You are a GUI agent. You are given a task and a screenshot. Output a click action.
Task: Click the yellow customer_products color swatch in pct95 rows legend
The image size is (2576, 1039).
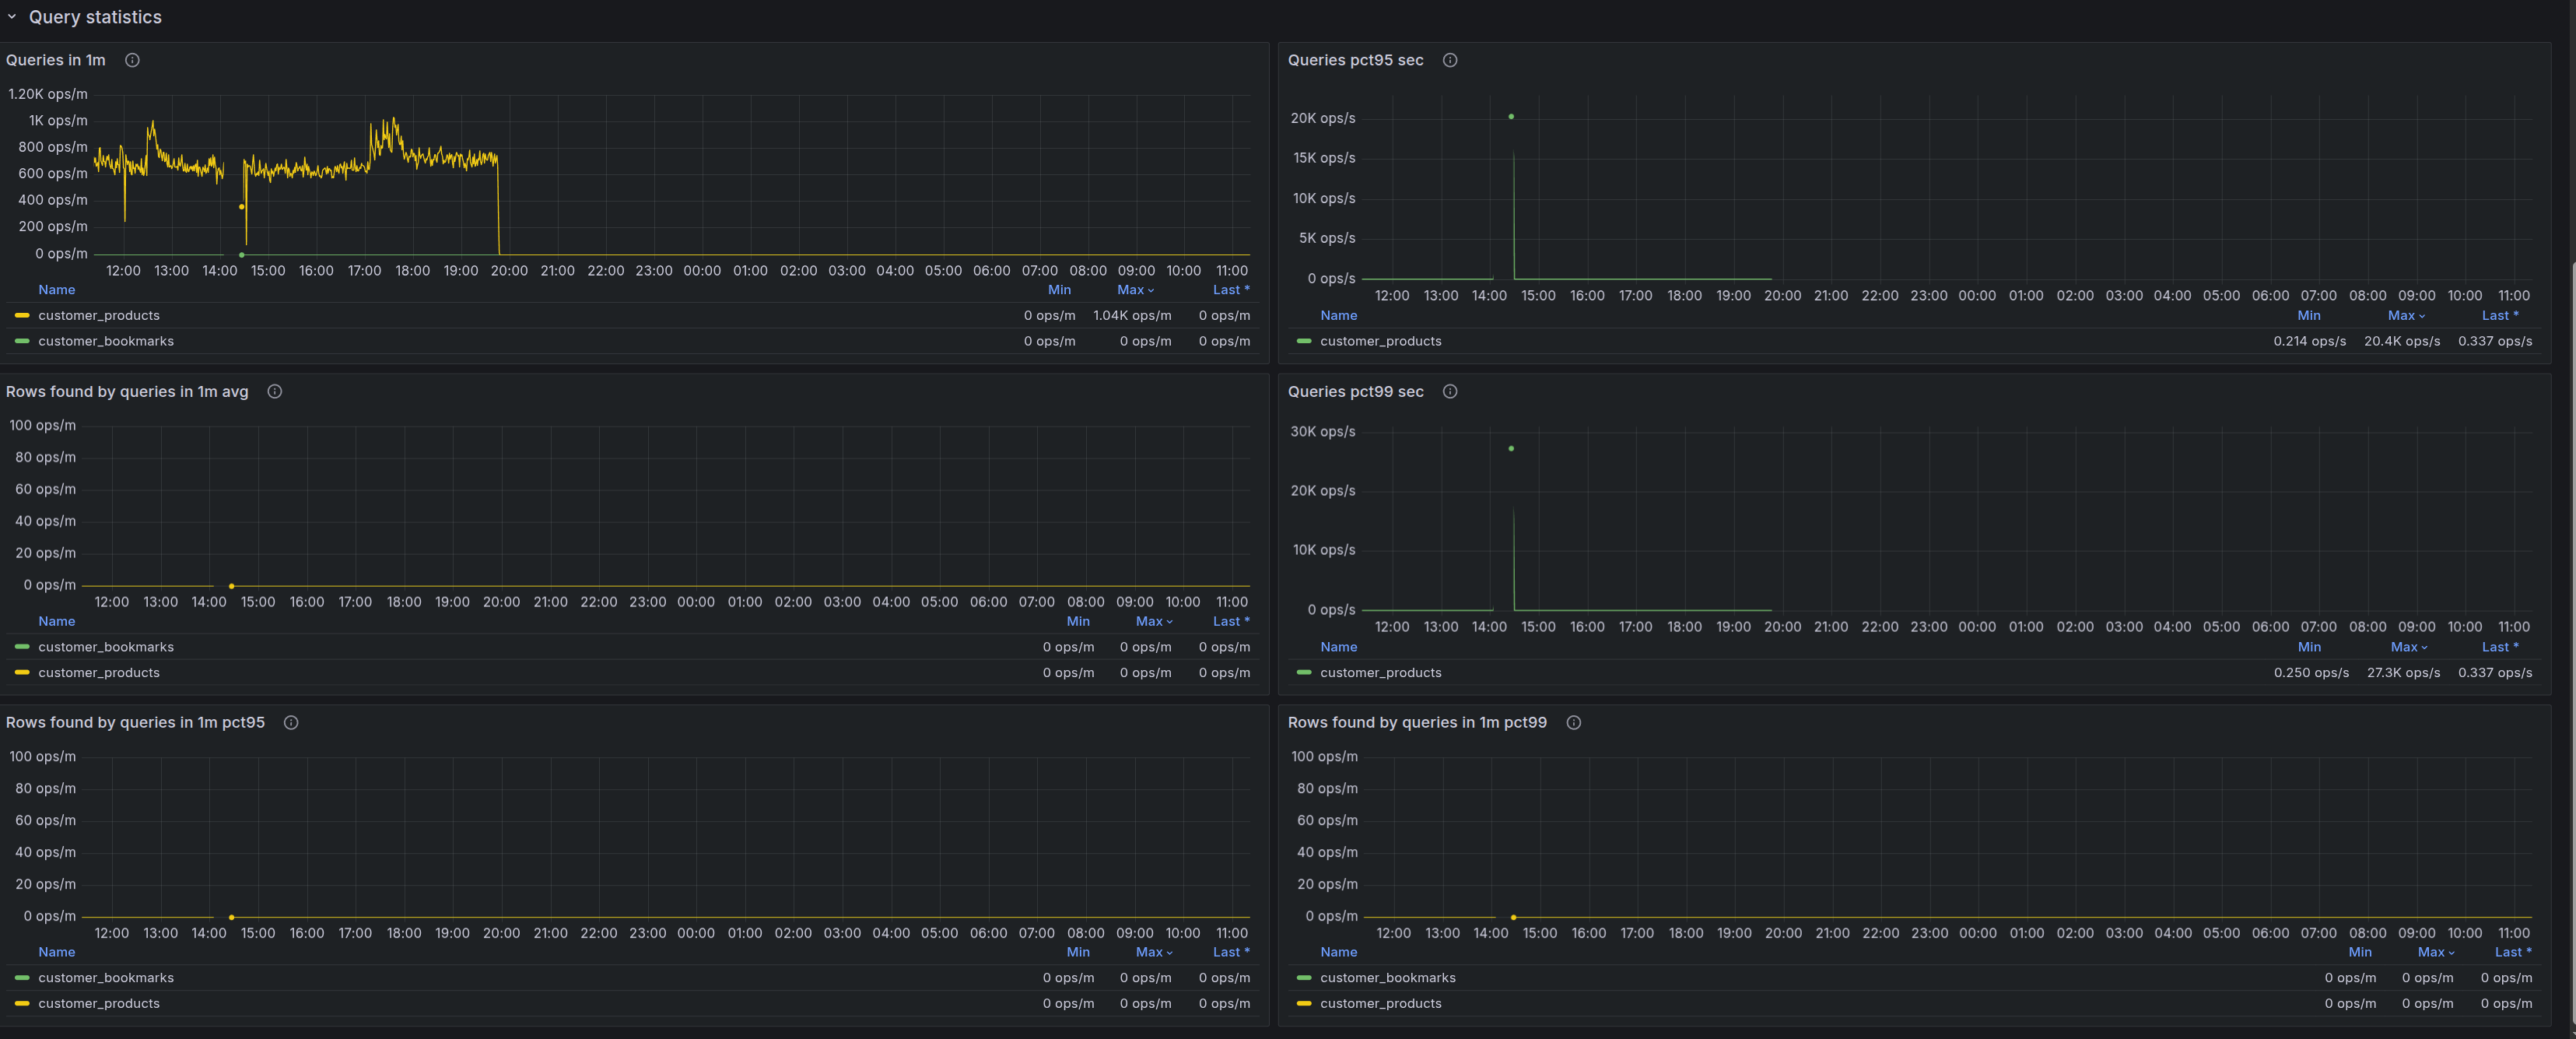pyautogui.click(x=22, y=1004)
